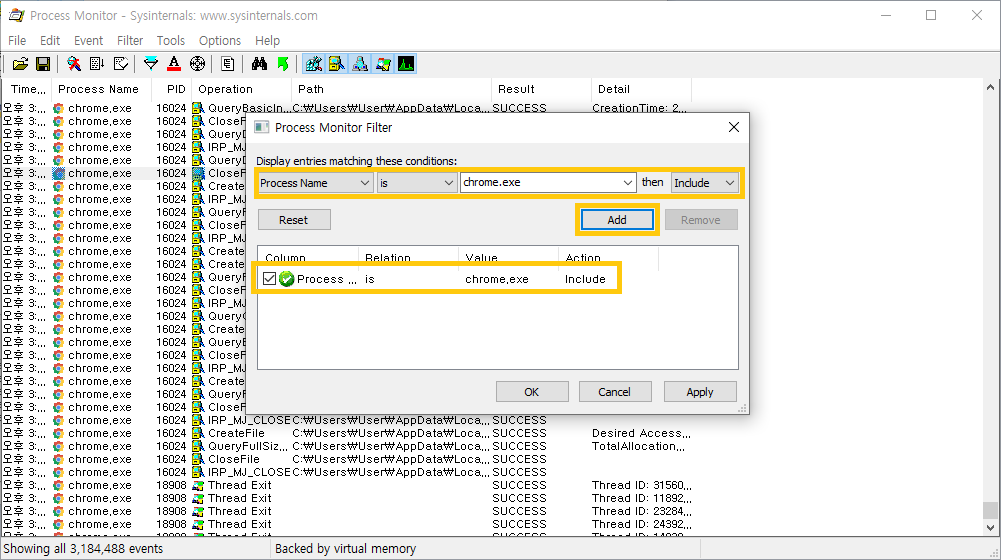Image resolution: width=1001 pixels, height=560 pixels.
Task: Click the Reset button in filter dialog
Action: 294,220
